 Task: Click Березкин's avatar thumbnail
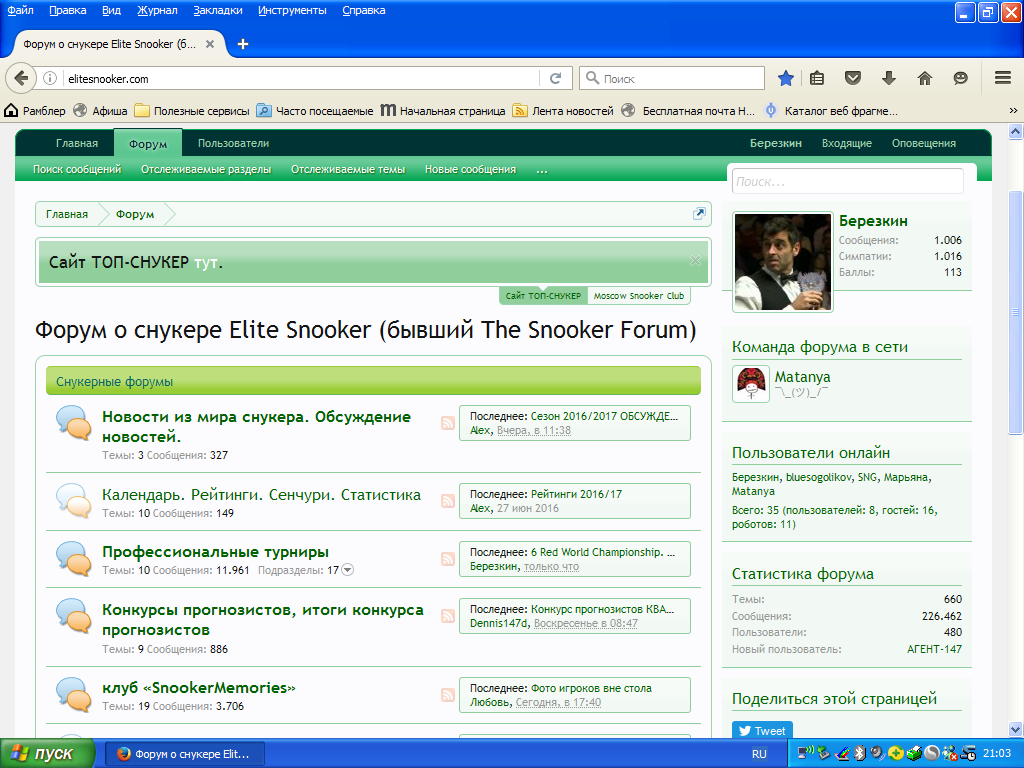tap(782, 261)
